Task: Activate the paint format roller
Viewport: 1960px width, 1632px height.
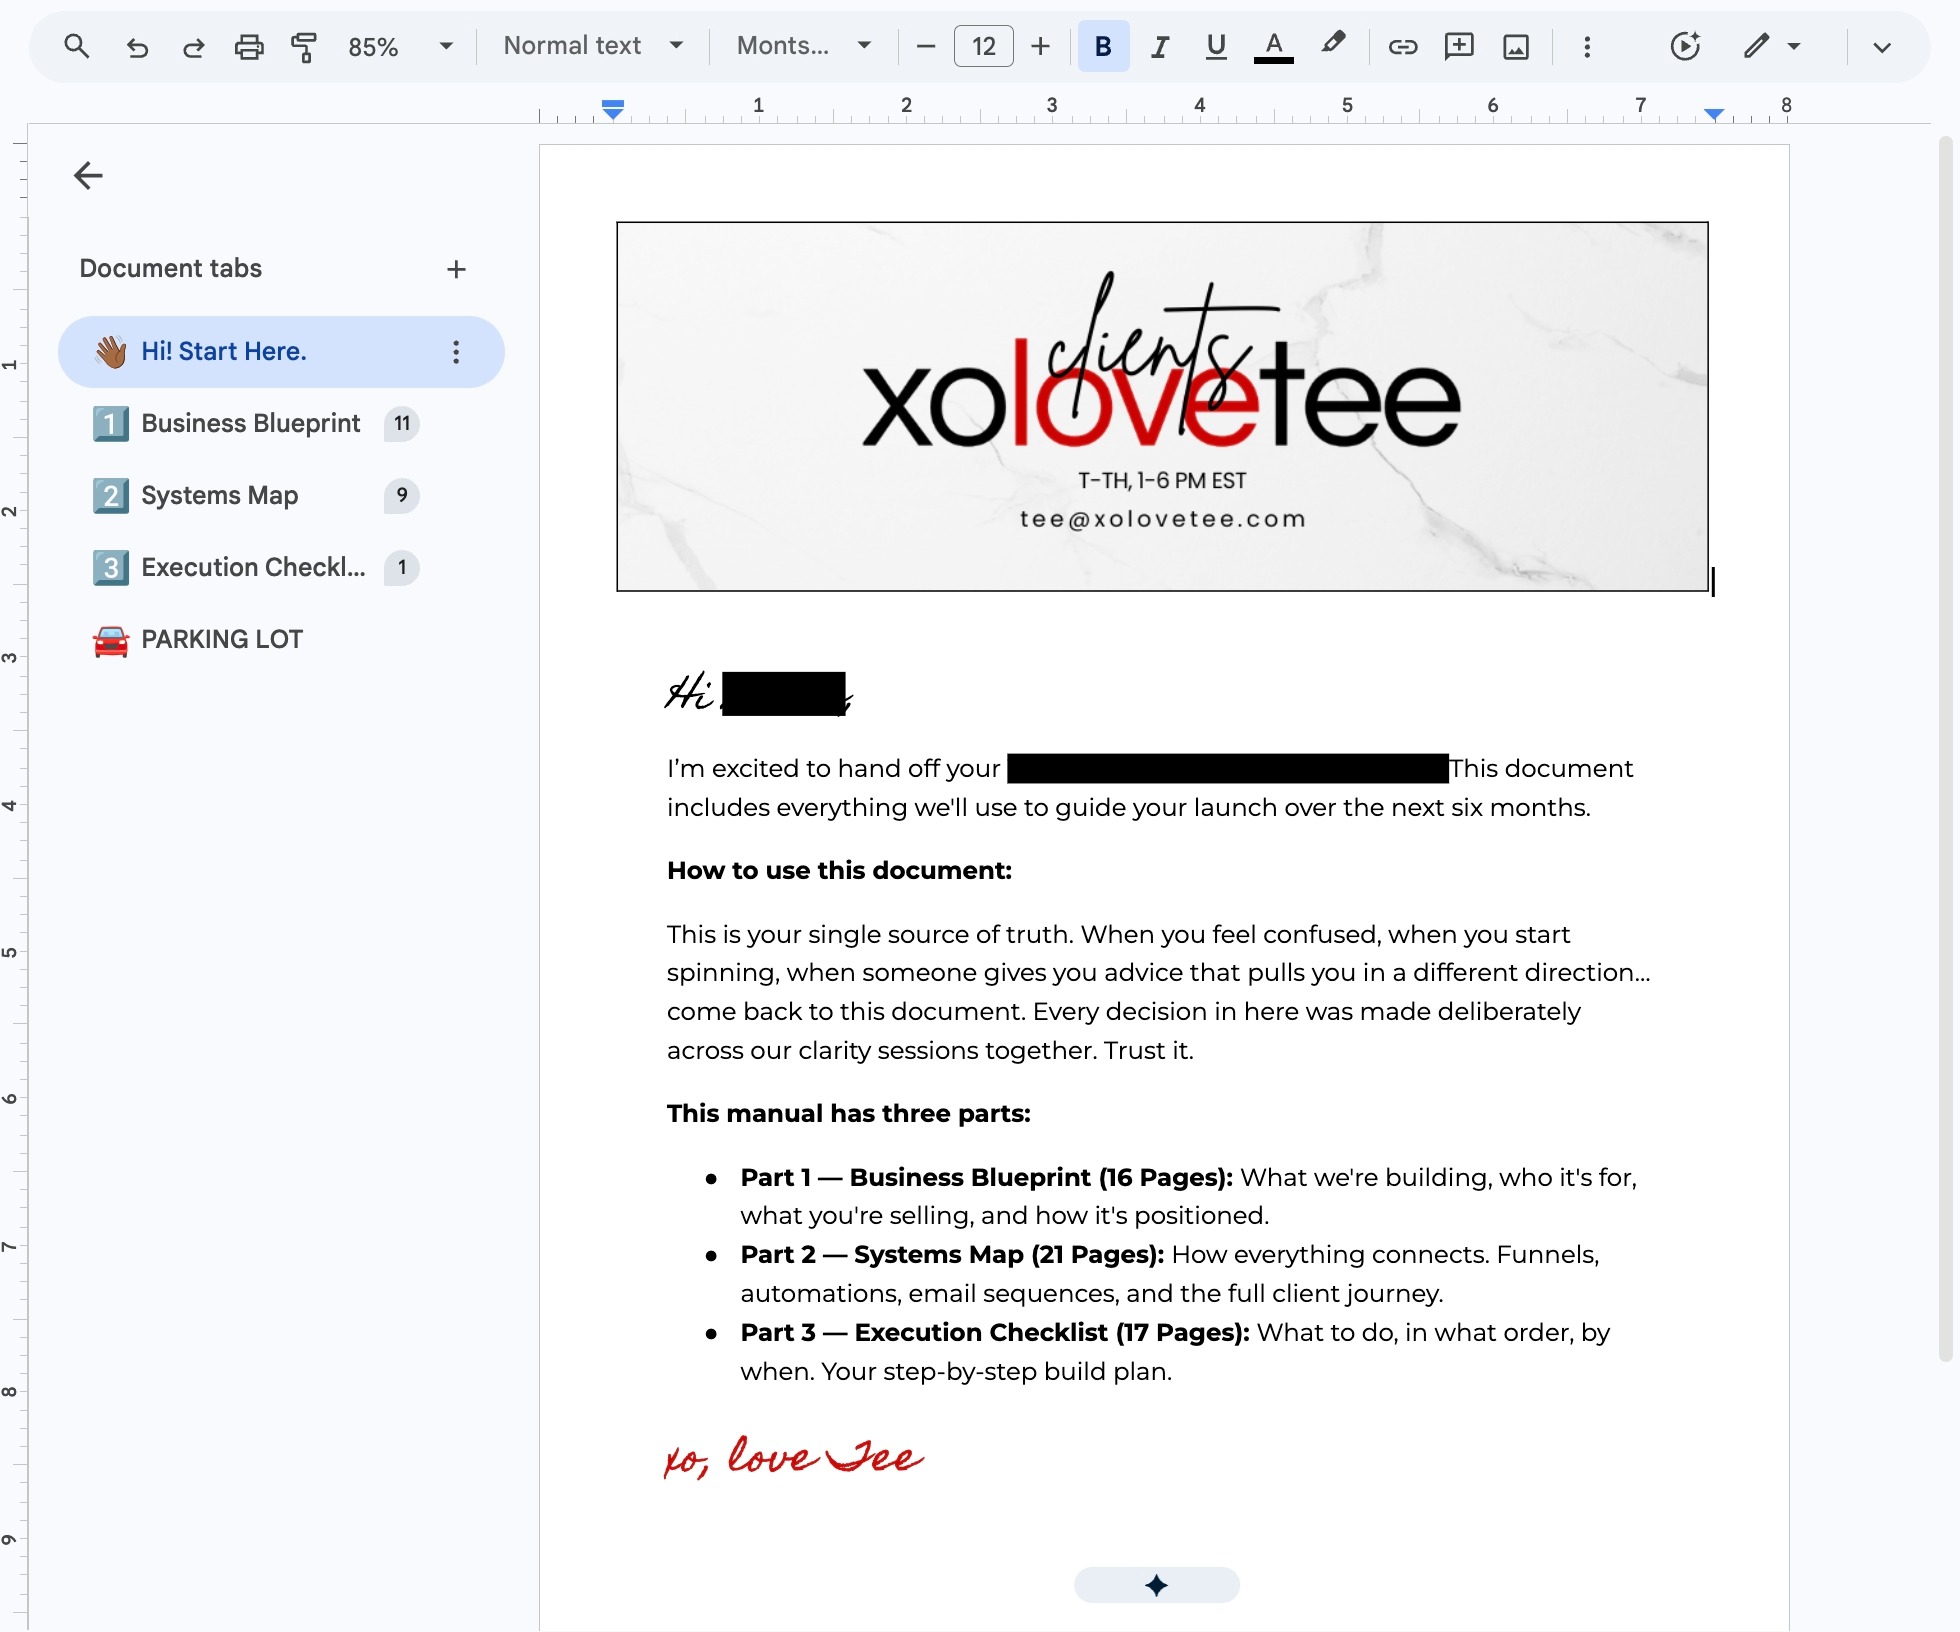Action: tap(304, 46)
